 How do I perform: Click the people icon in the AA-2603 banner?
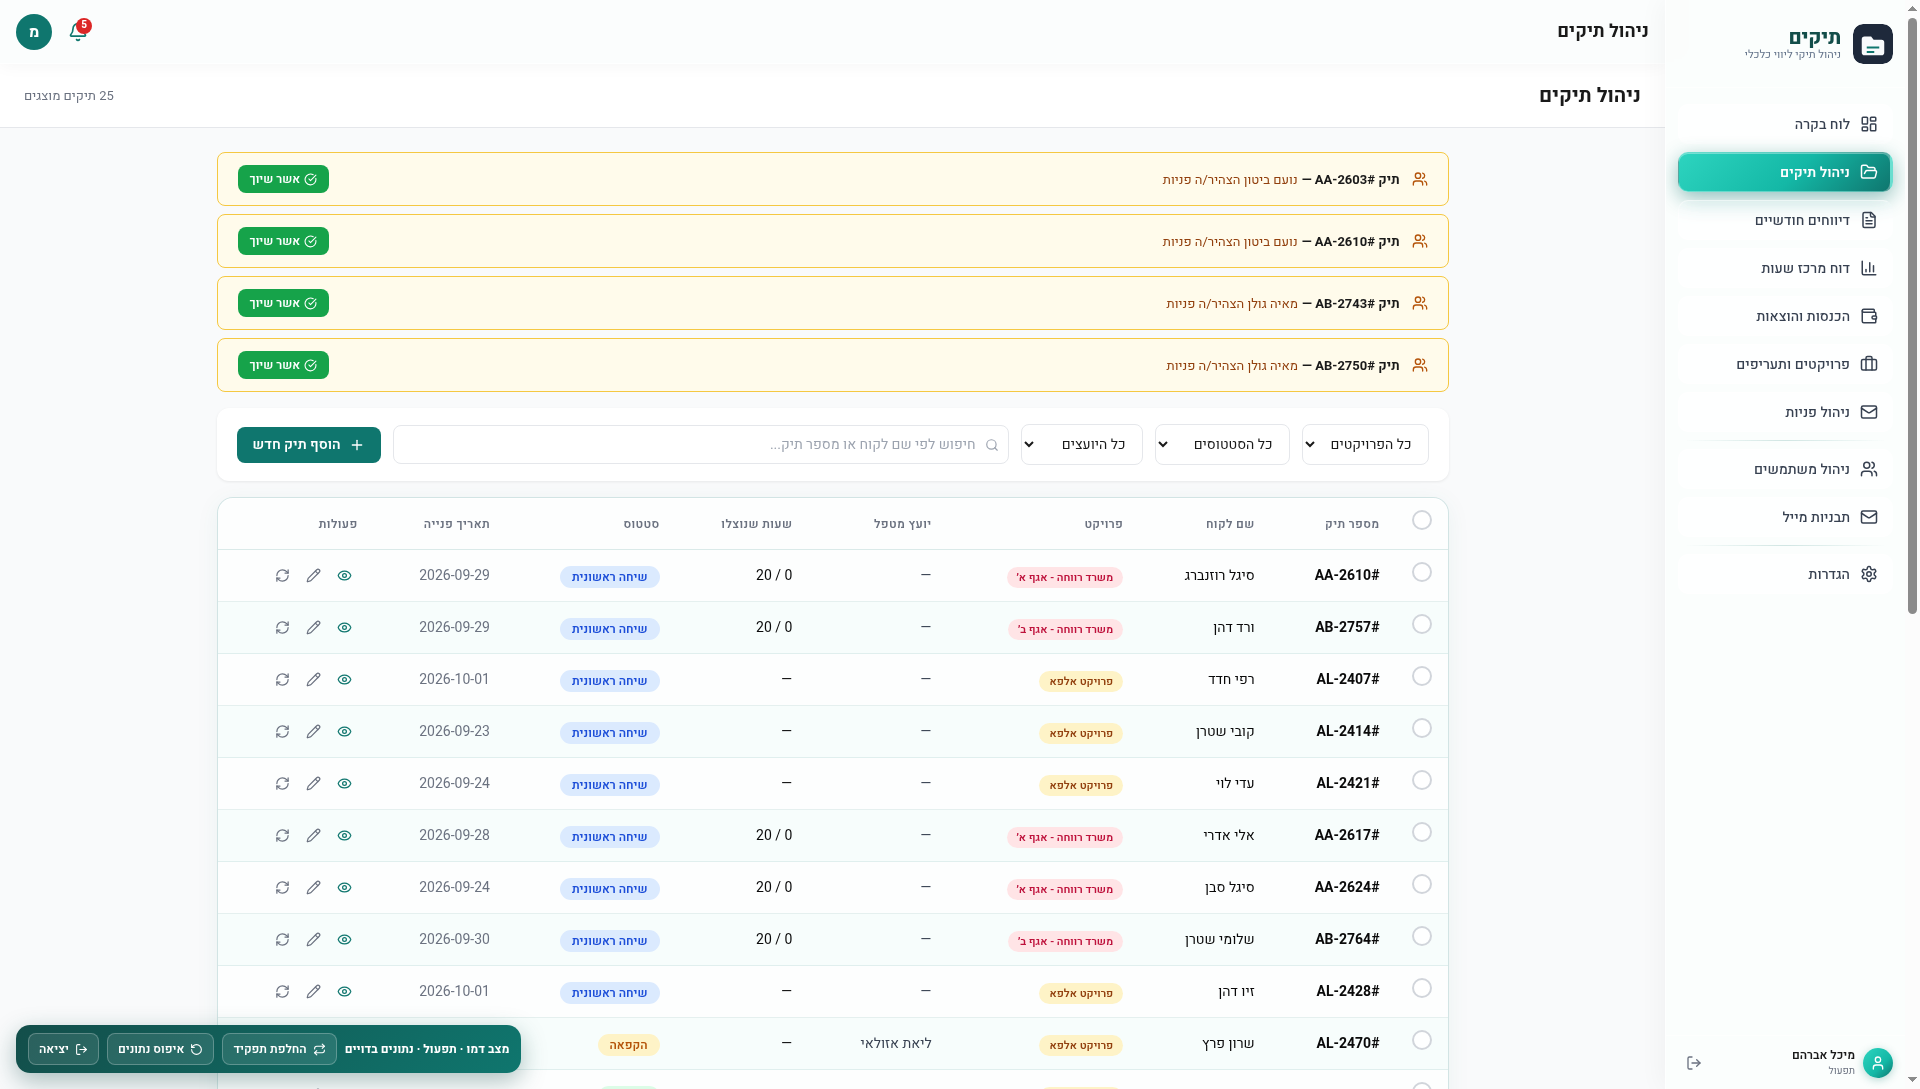1420,179
